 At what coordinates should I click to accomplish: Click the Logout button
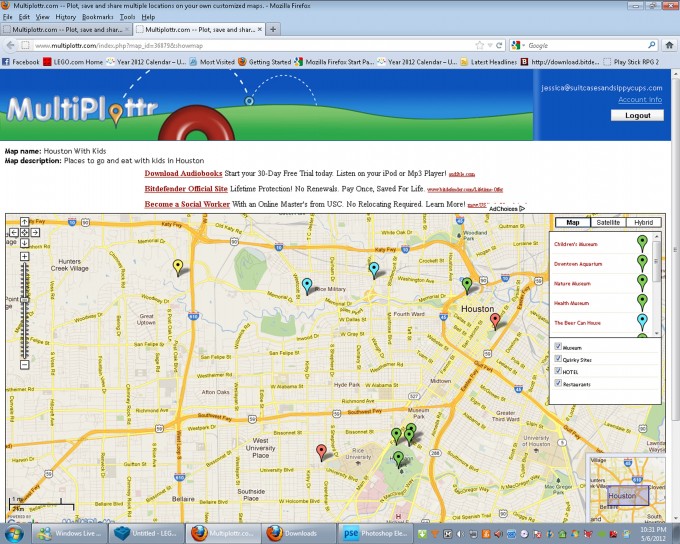pos(637,115)
